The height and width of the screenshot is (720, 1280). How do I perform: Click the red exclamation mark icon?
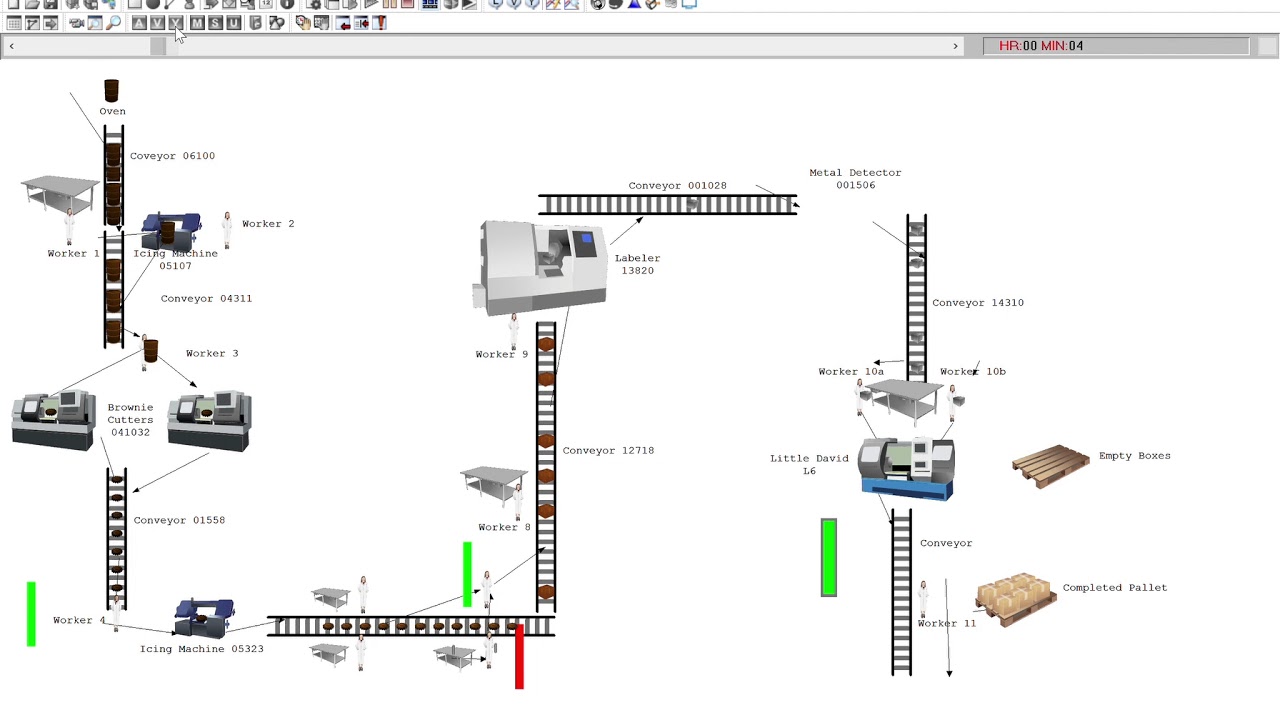380,23
